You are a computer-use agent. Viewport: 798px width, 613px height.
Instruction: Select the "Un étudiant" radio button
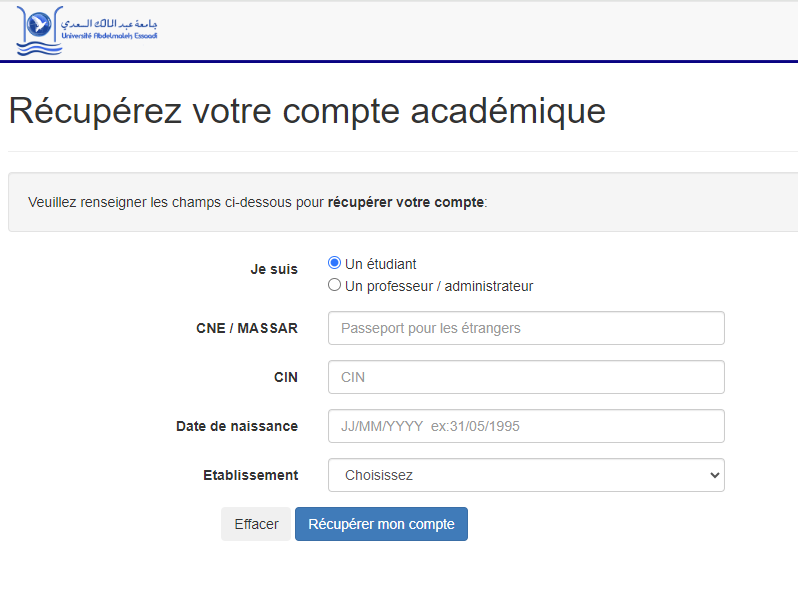coord(335,263)
